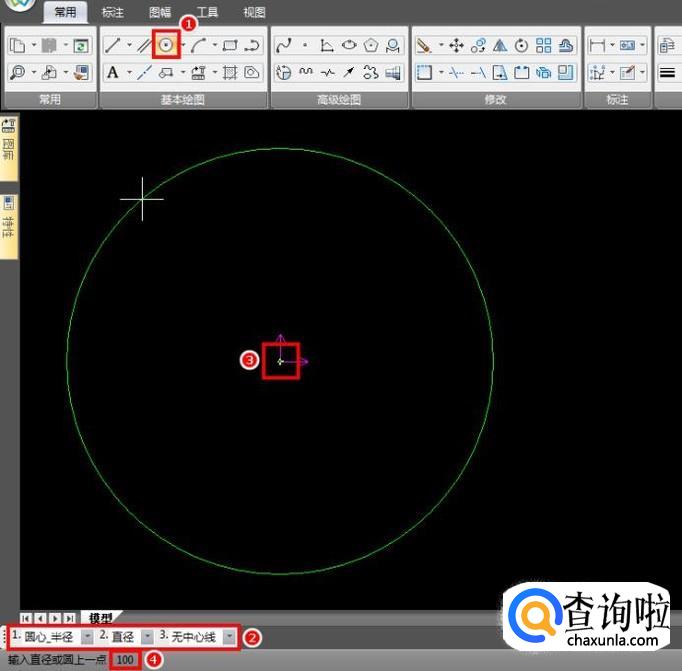Viewport: 682px width, 671px height.
Task: Open the 无中心线 dropdown
Action: pyautogui.click(x=230, y=637)
